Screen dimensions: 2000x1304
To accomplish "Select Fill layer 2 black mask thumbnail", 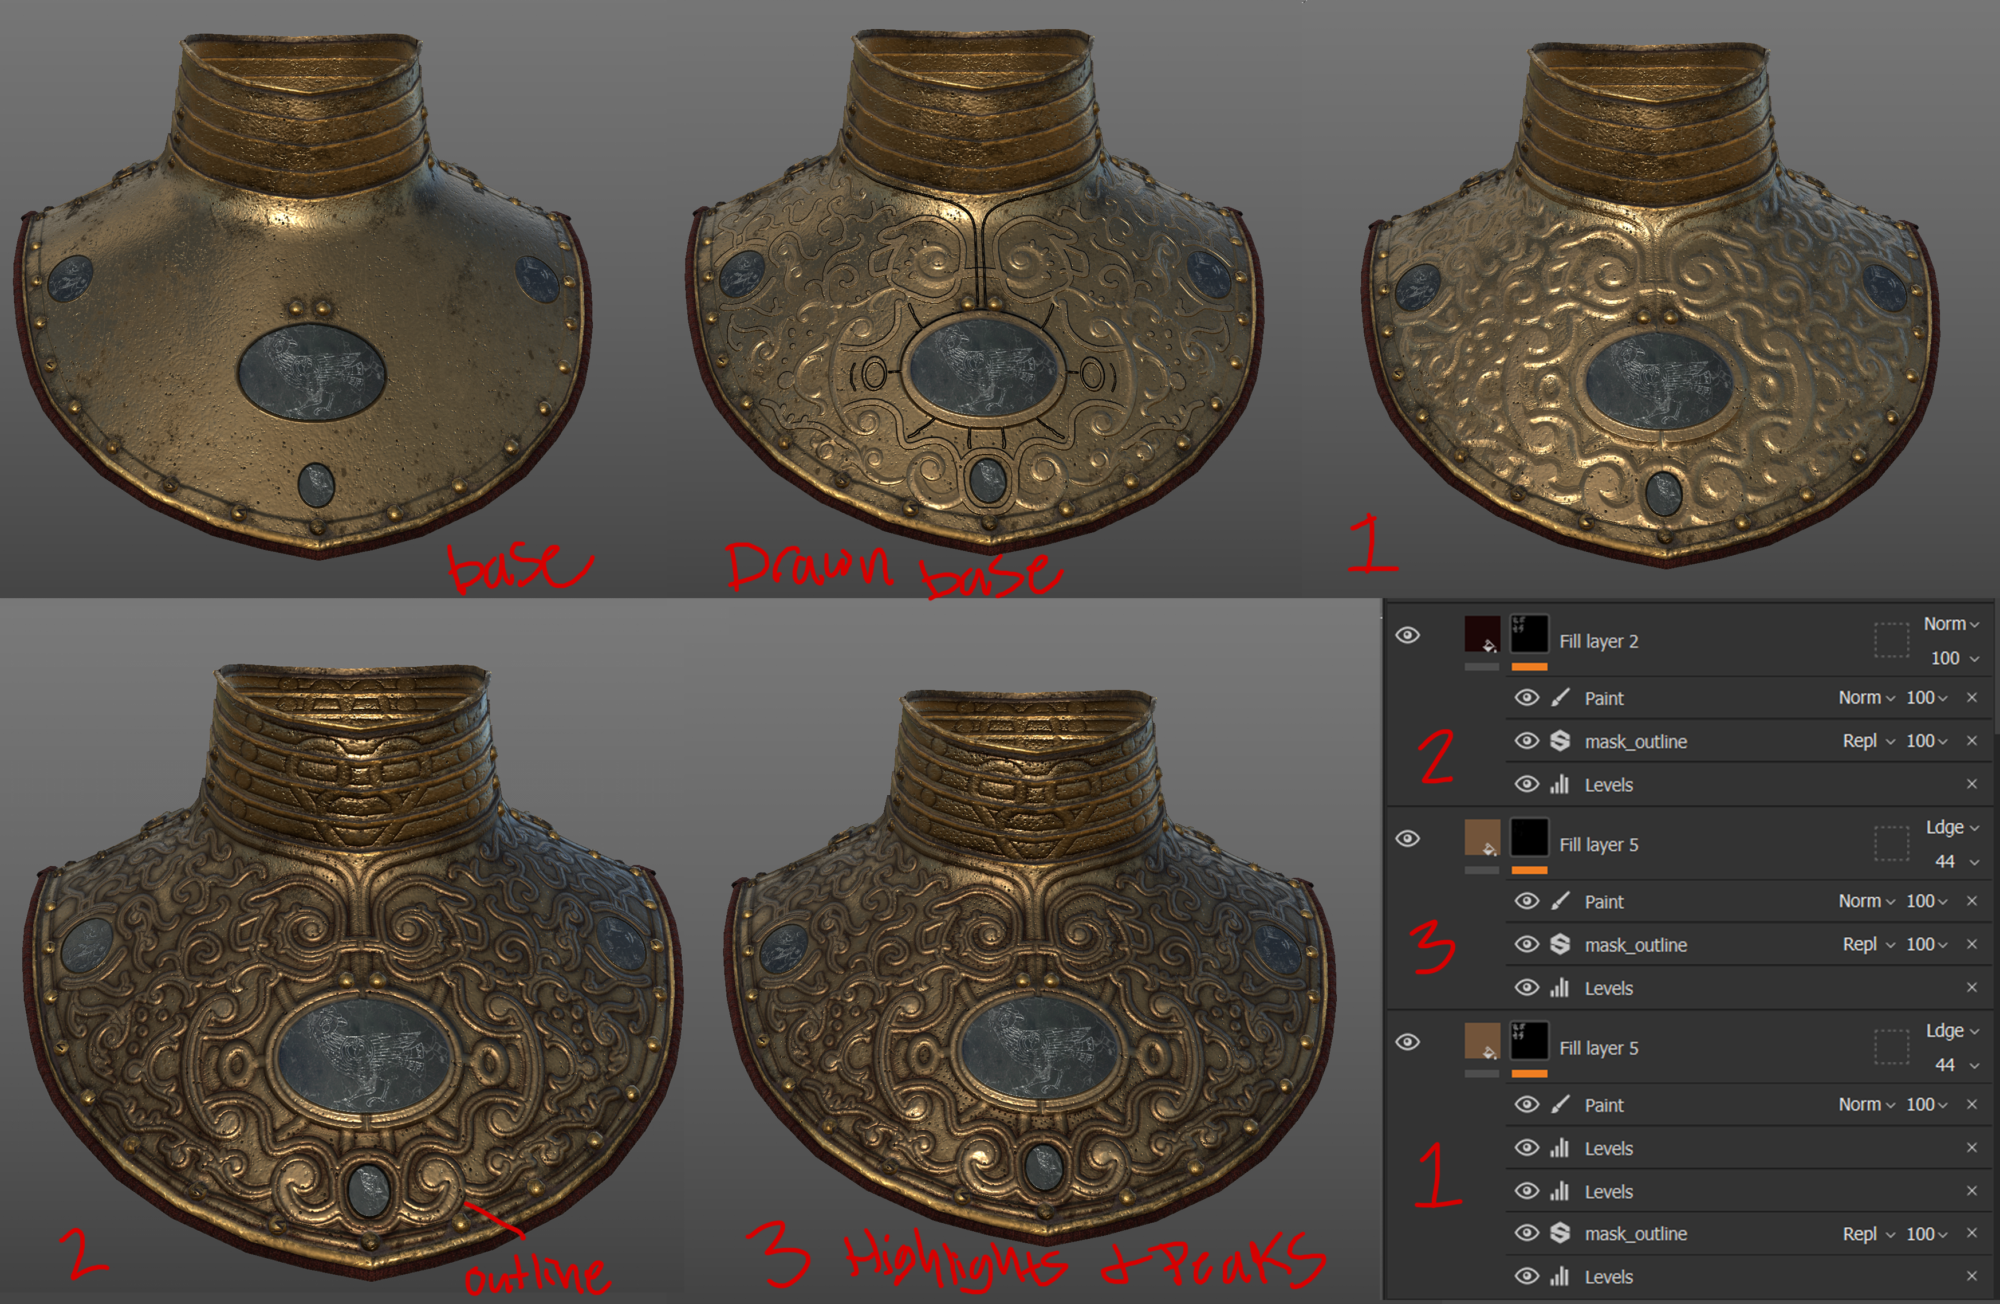I will (1529, 634).
